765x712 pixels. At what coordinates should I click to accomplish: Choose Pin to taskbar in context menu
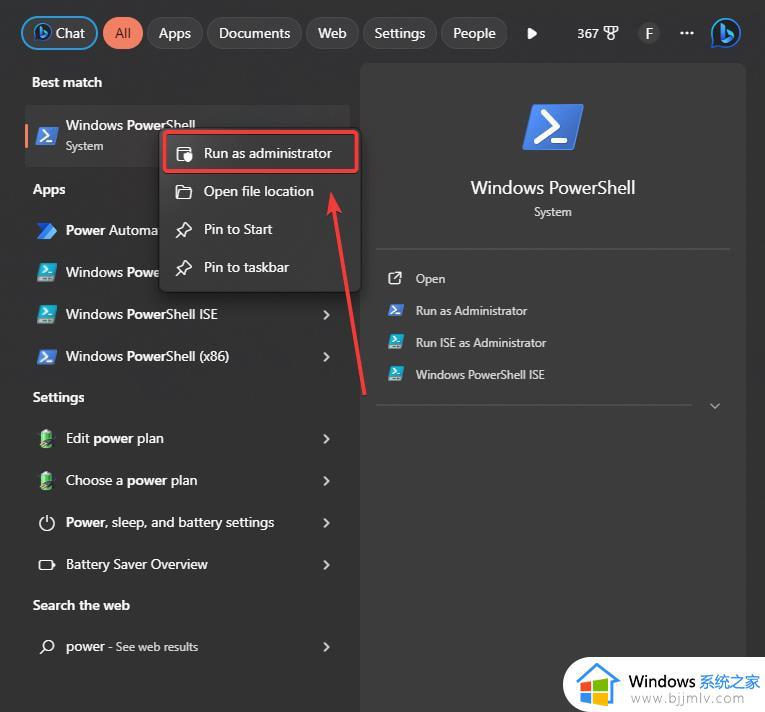click(x=260, y=267)
